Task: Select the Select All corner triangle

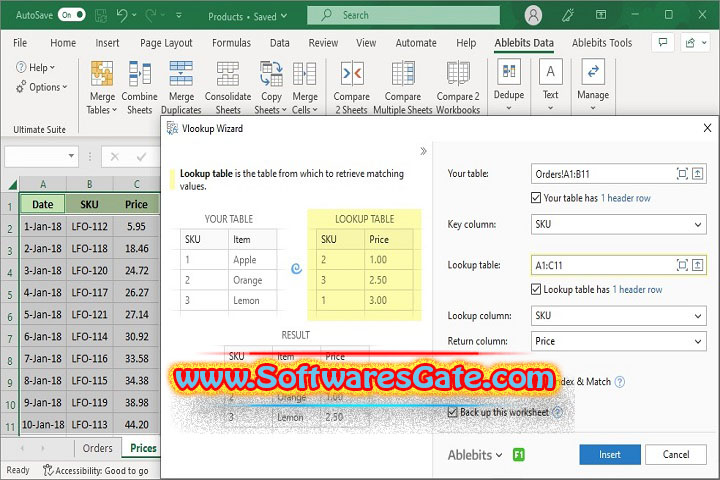Action: 12,185
